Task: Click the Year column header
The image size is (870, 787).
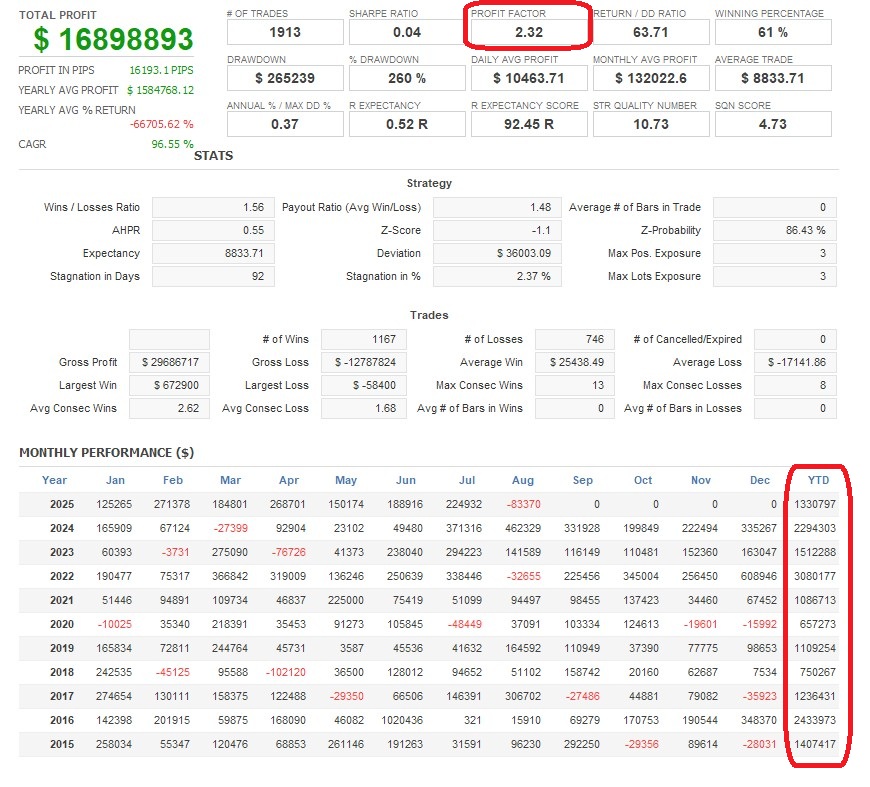Action: point(55,480)
